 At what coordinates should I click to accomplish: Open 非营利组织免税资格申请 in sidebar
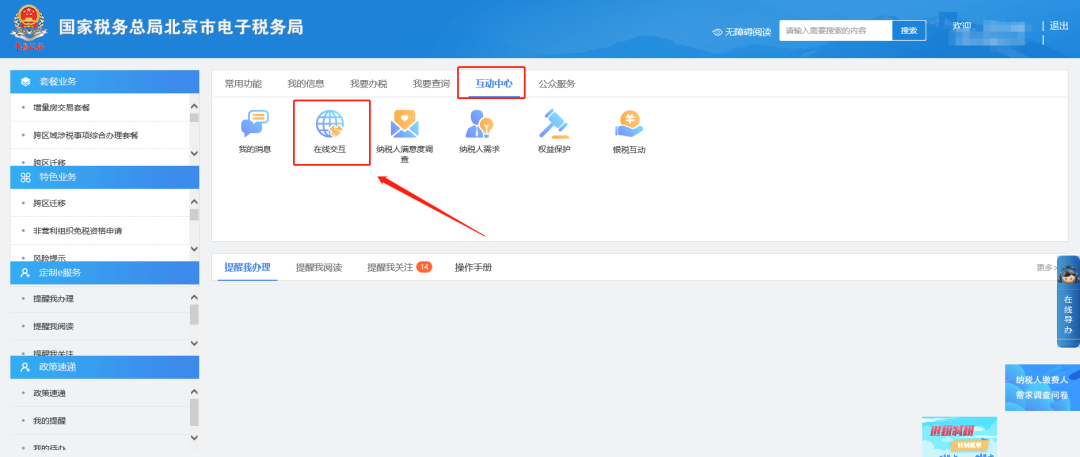(x=77, y=231)
